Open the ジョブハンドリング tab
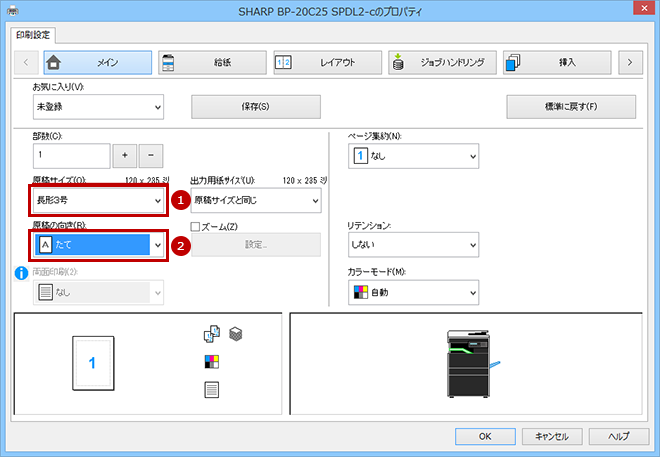The width and height of the screenshot is (660, 457). coord(442,63)
